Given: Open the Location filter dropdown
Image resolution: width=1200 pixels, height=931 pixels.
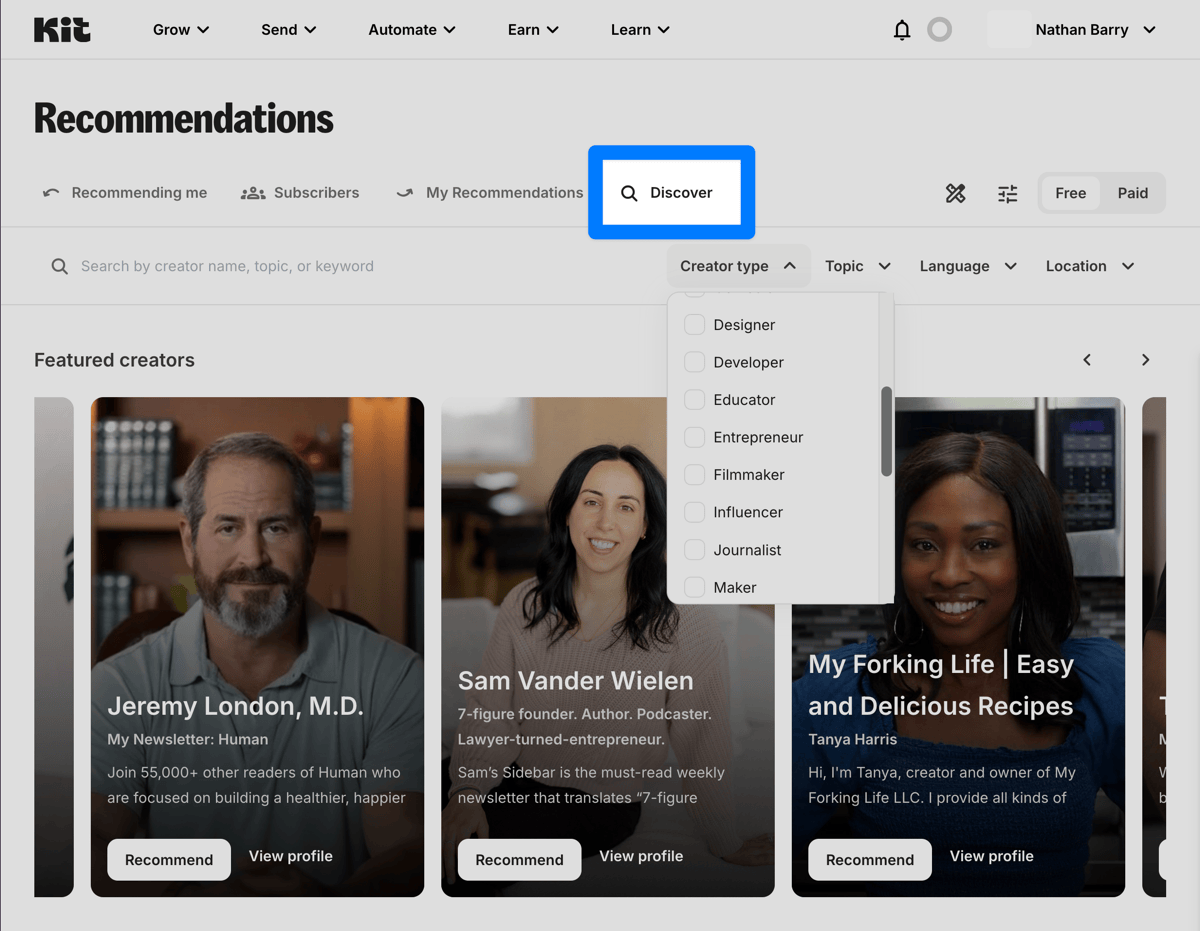Looking at the screenshot, I should point(1089,266).
